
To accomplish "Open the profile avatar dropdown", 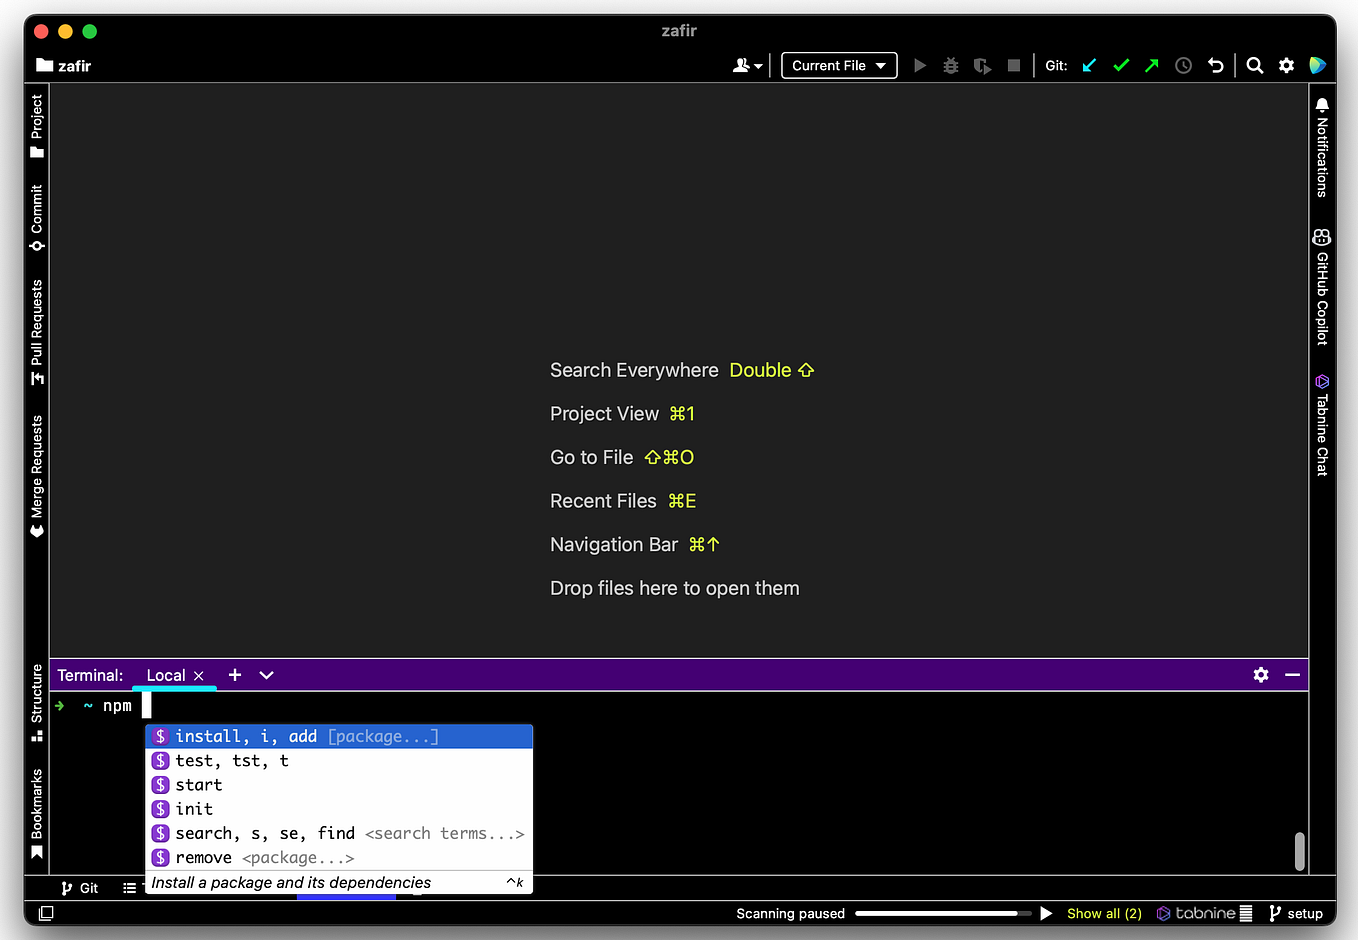I will (x=748, y=65).
